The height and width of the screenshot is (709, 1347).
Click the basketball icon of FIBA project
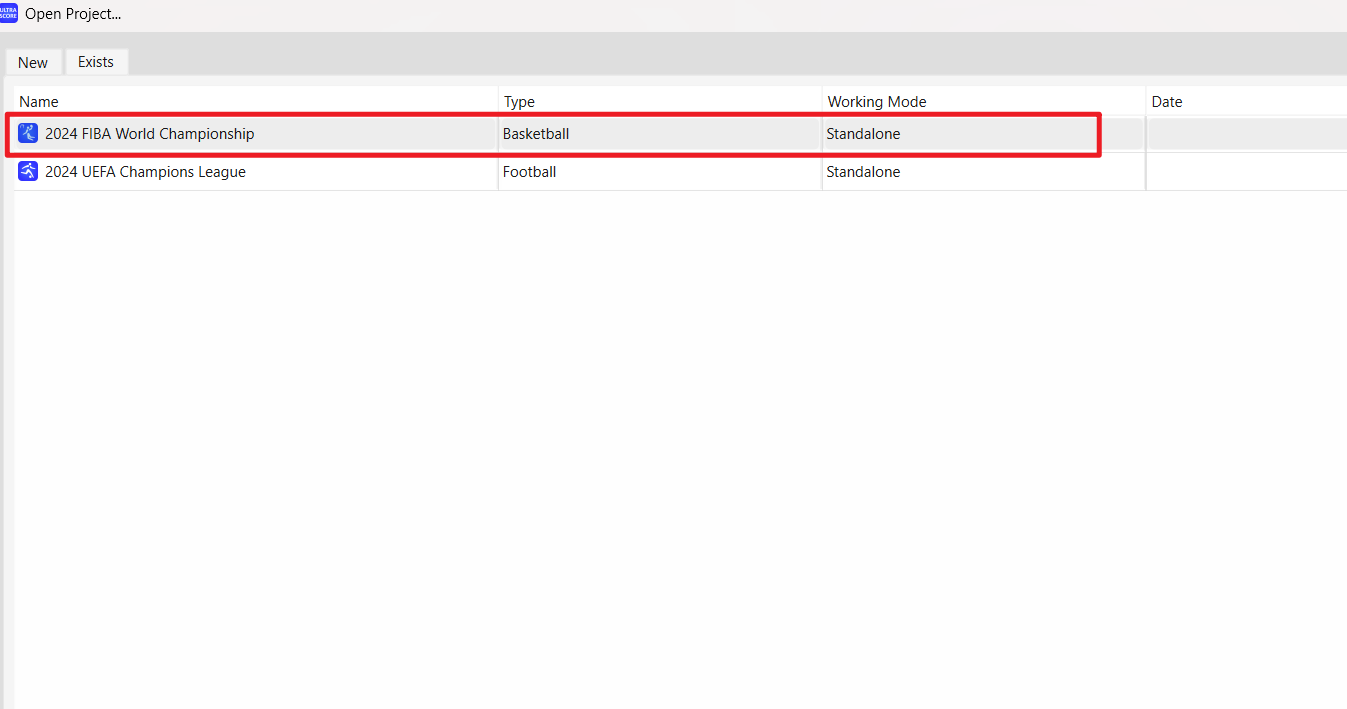[x=28, y=133]
